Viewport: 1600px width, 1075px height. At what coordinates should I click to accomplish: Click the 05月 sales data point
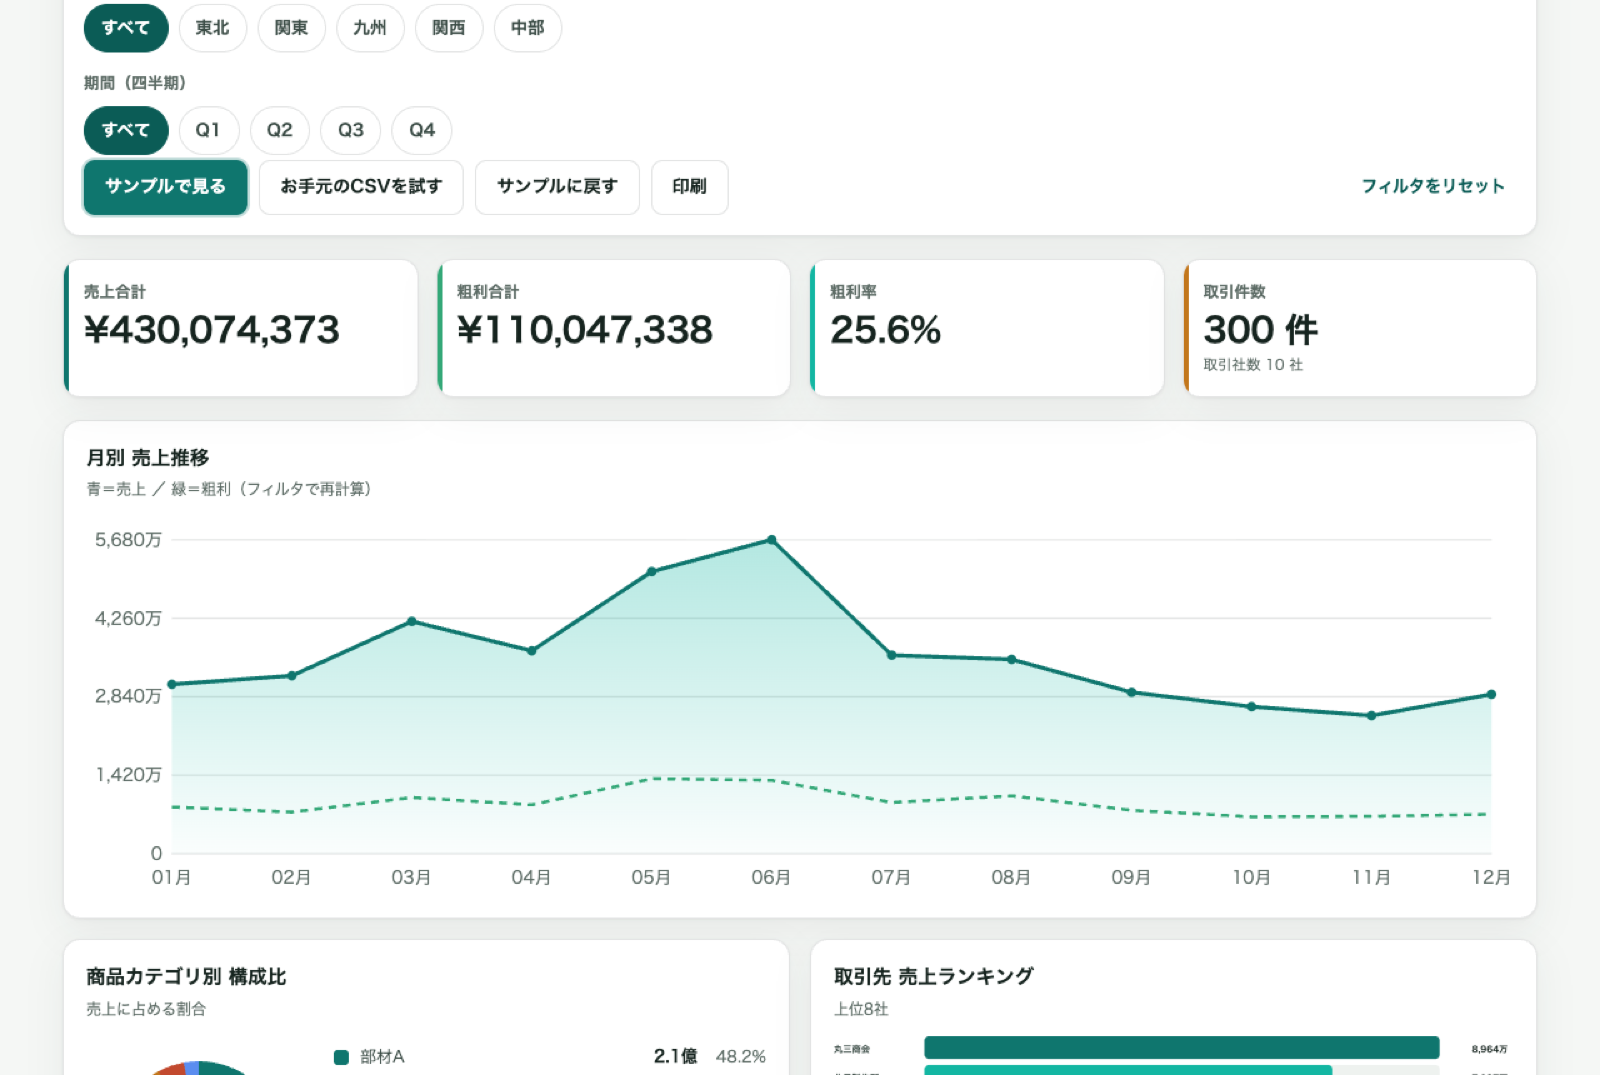(x=652, y=572)
